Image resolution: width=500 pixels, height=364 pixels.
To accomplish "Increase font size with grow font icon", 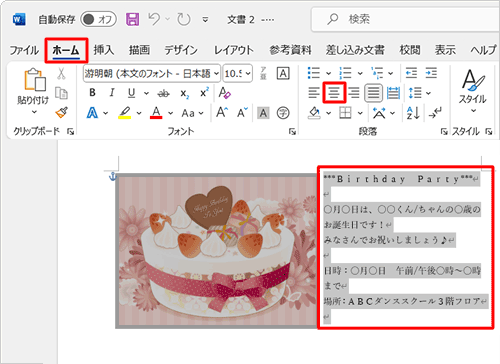I will pos(222,112).
